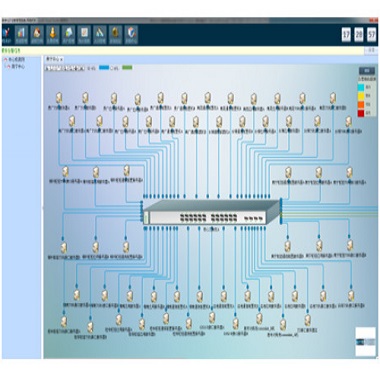Screen dimensions: 380x380
Task: Click the dark button above the color legend
Action: point(367,71)
